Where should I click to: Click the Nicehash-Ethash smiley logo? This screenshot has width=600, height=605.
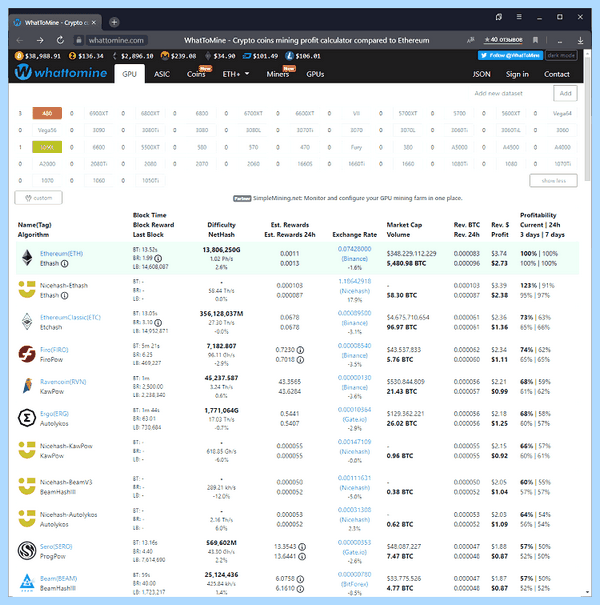pyautogui.click(x=27, y=289)
